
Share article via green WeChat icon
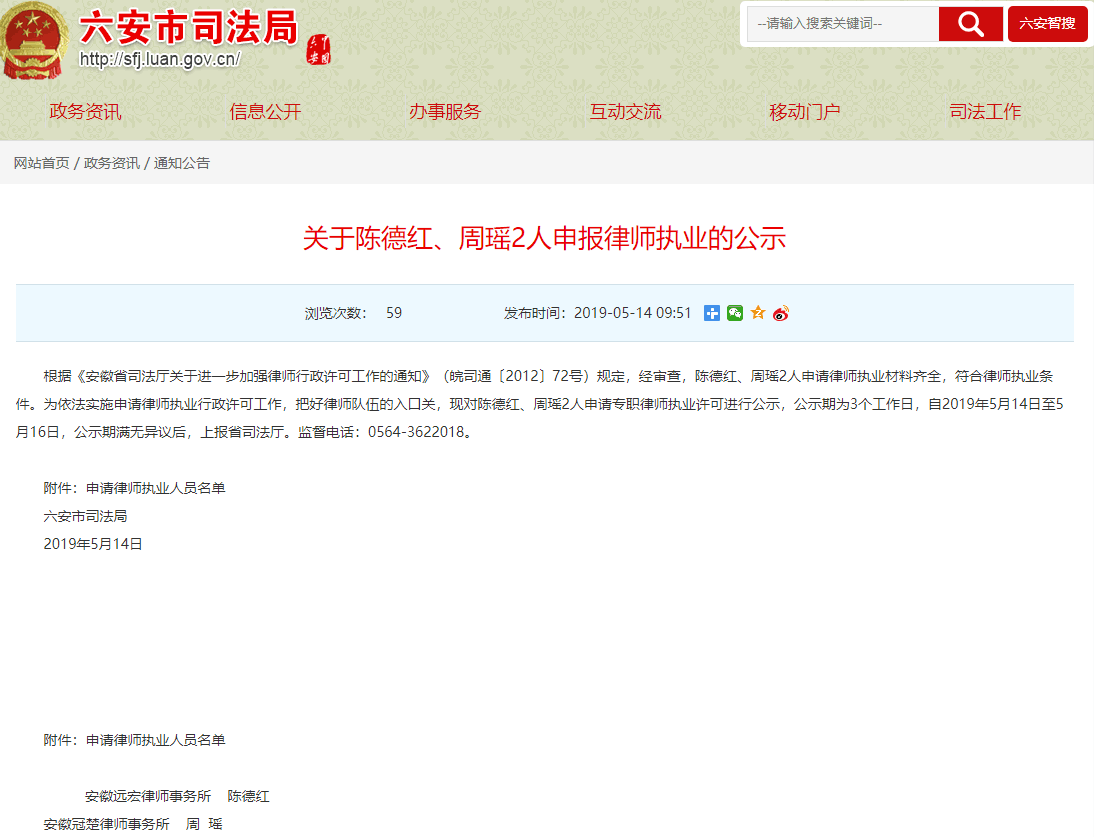[735, 313]
